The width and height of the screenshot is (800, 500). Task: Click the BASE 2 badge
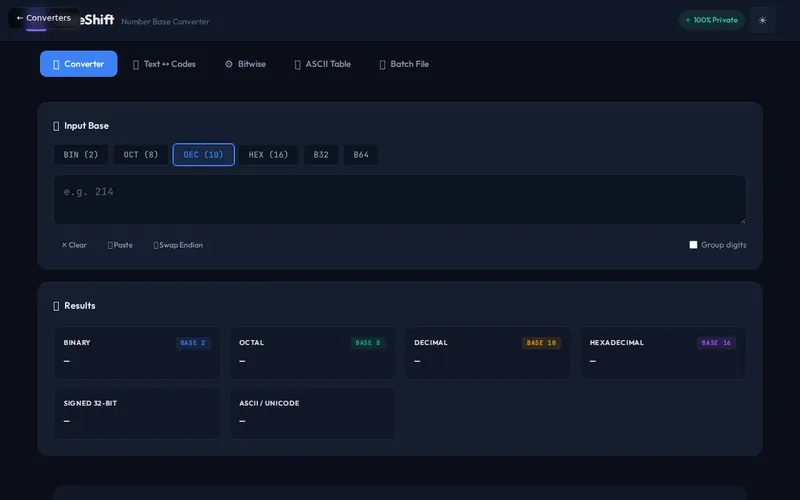click(x=193, y=343)
